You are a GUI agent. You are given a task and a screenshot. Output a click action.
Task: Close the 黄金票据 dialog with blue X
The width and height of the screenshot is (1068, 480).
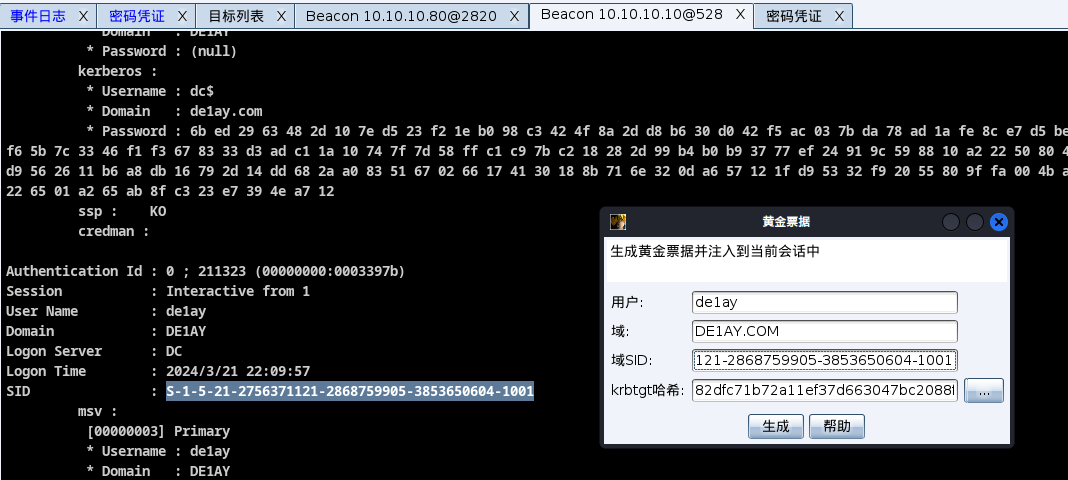[999, 222]
